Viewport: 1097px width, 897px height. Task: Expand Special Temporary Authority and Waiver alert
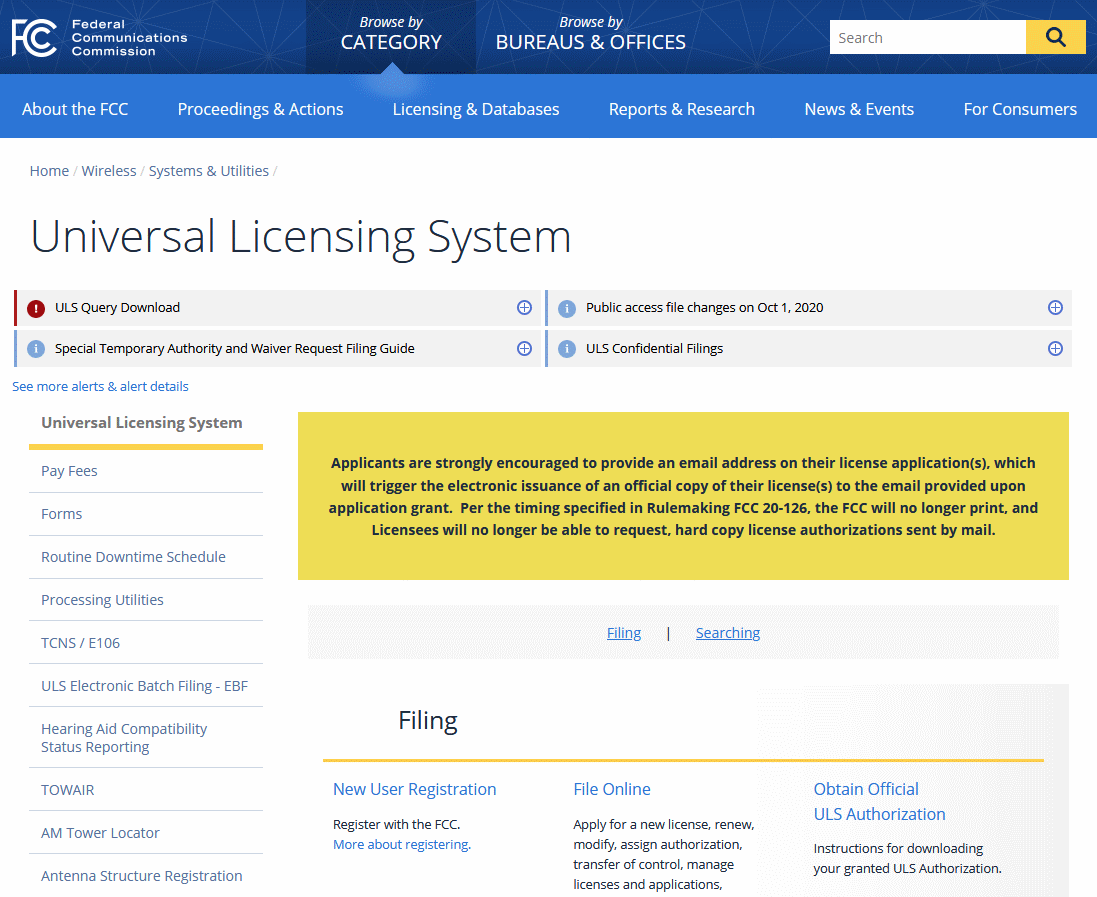[524, 349]
